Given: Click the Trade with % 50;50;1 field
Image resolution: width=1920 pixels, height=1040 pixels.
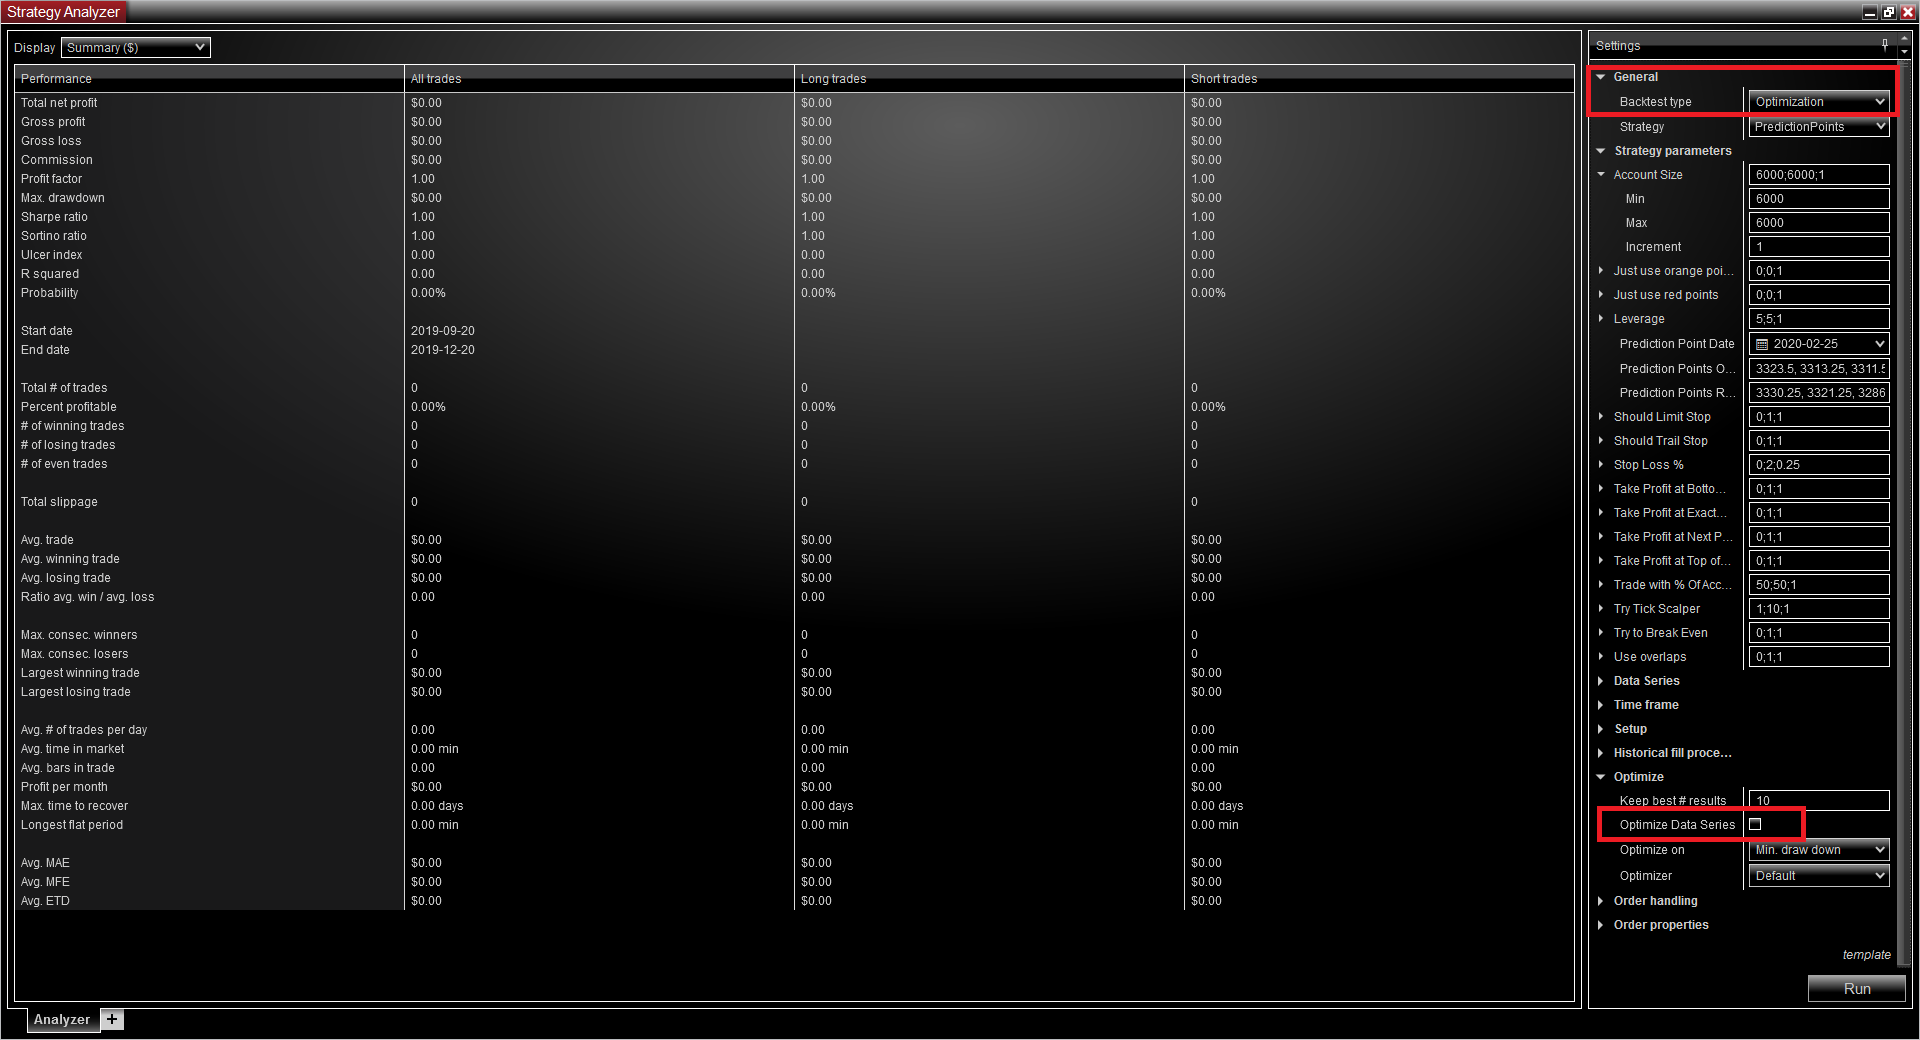Looking at the screenshot, I should point(1819,585).
